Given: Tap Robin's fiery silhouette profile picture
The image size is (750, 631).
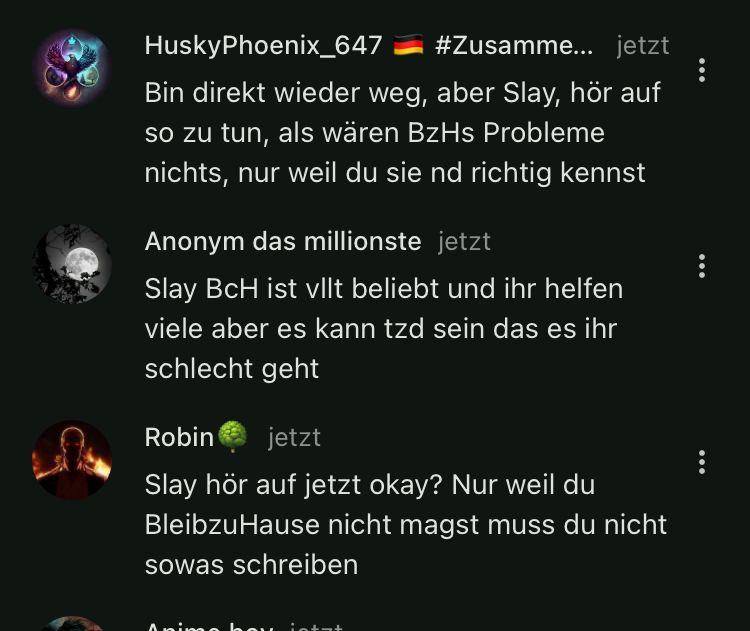Looking at the screenshot, I should pyautogui.click(x=72, y=460).
